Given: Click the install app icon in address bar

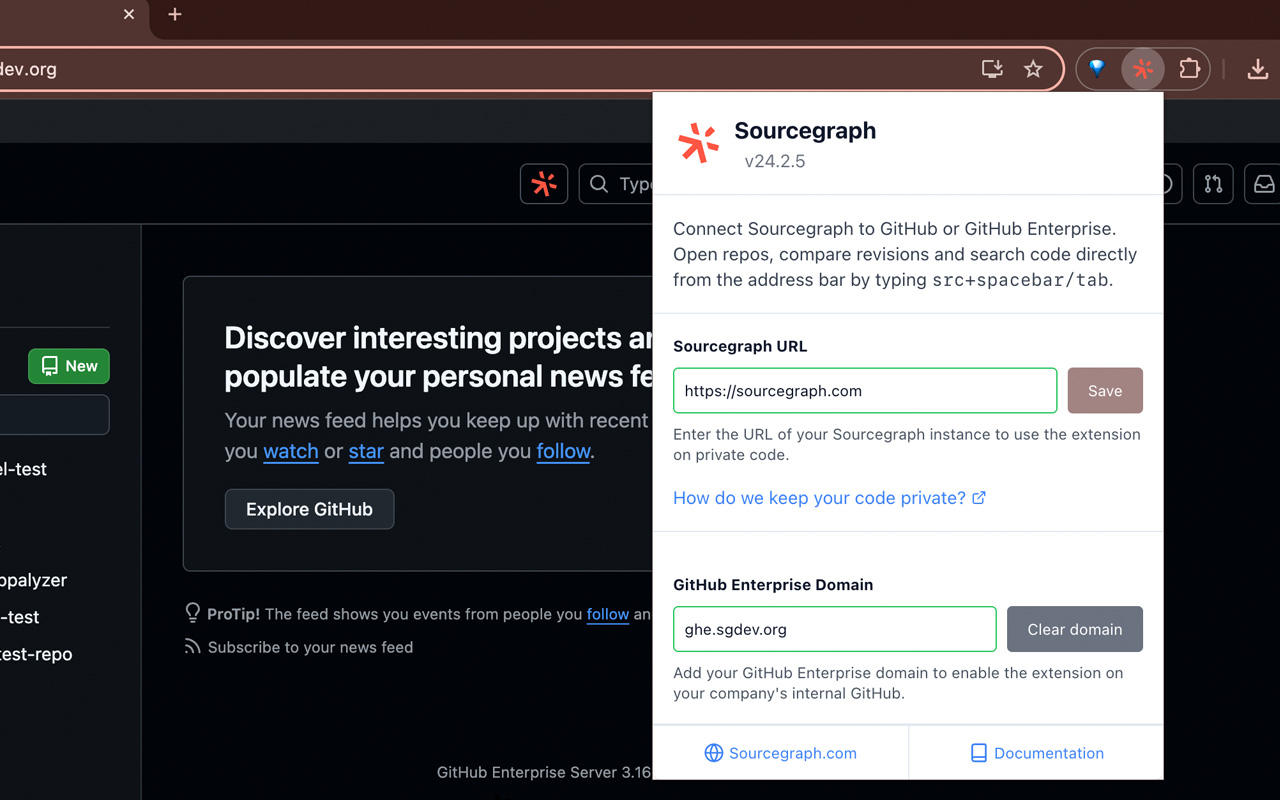Looking at the screenshot, I should 992,69.
